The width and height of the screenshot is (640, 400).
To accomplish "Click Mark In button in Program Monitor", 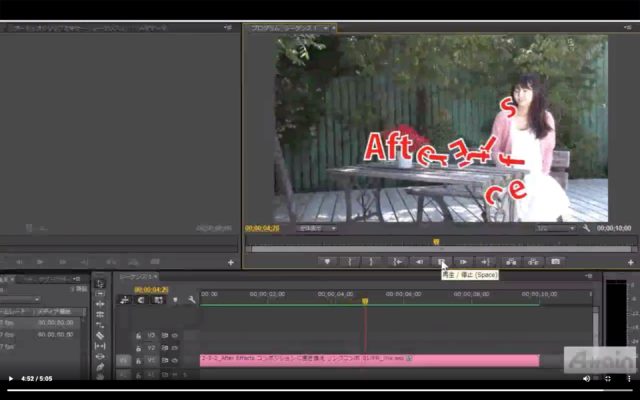I will click(350, 262).
